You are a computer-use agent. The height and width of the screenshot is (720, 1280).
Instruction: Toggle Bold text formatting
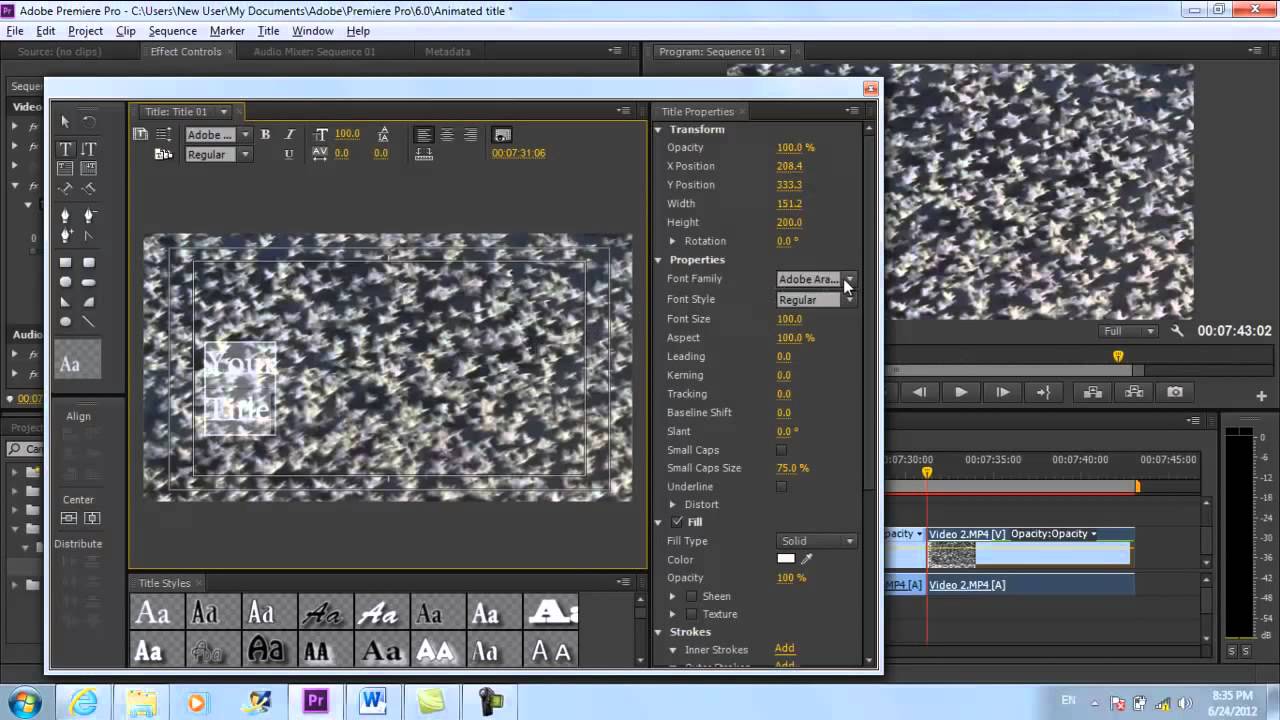point(265,134)
